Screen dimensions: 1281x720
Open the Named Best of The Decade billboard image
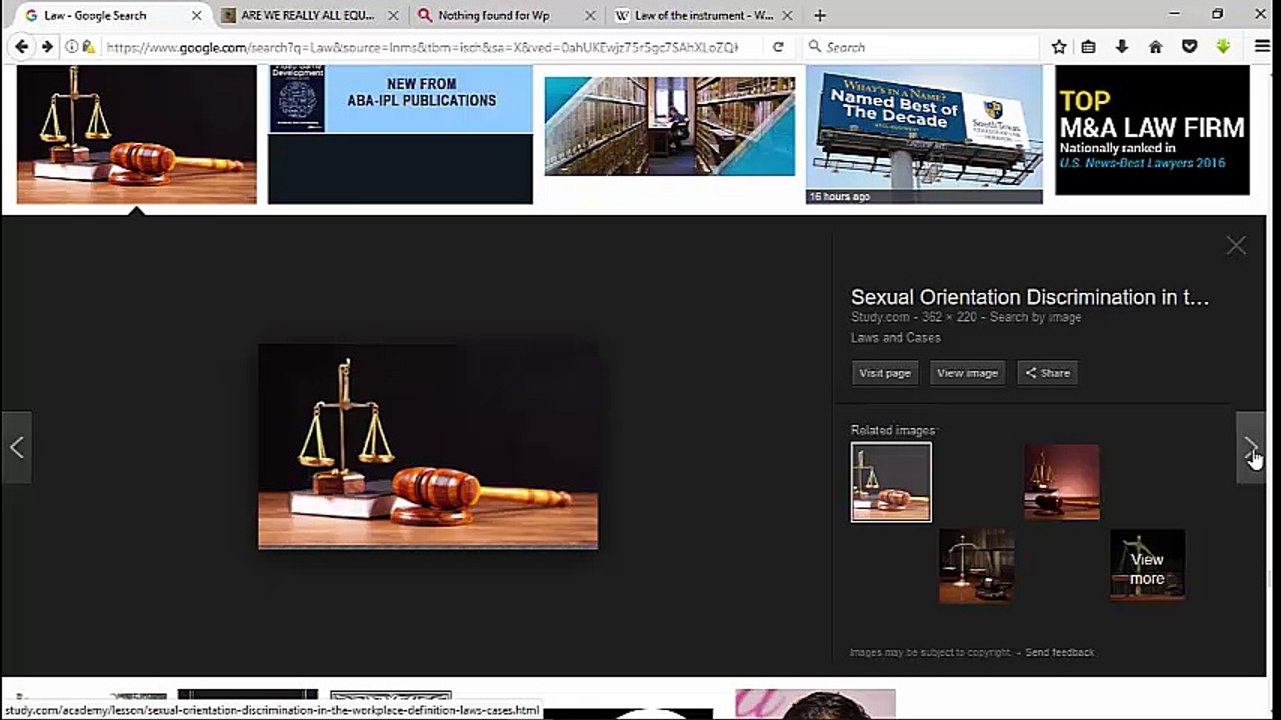click(x=924, y=134)
